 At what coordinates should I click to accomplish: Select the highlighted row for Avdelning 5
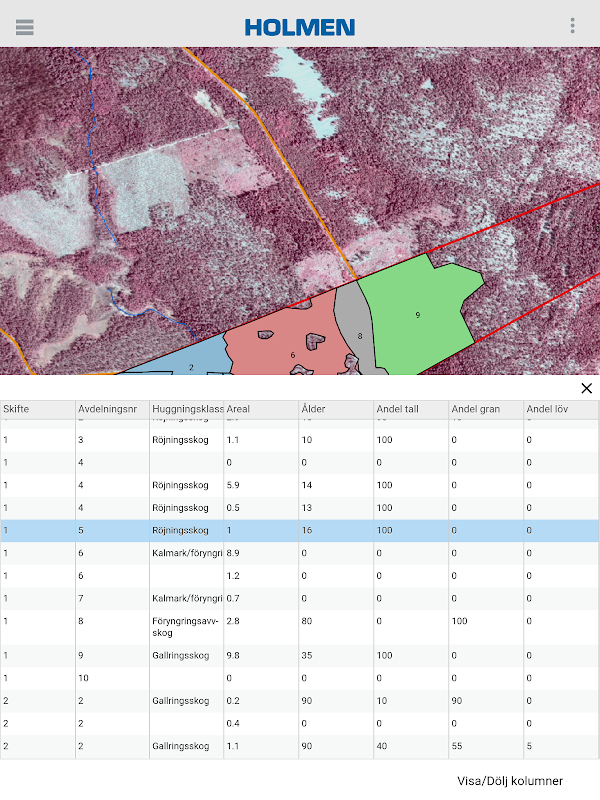point(300,530)
